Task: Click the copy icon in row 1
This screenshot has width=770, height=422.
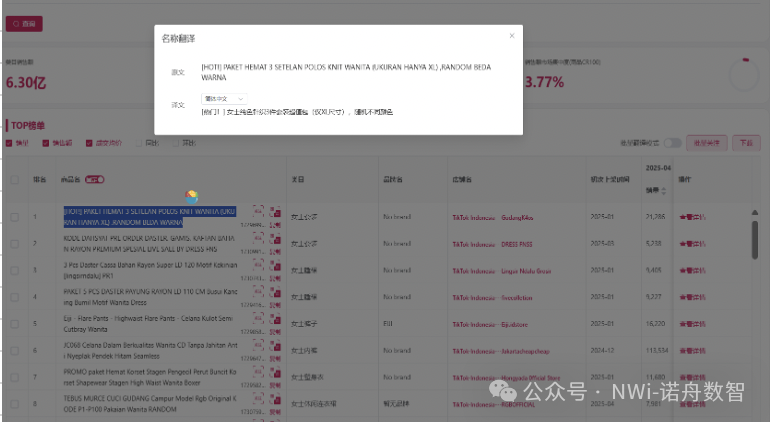Action: [274, 212]
